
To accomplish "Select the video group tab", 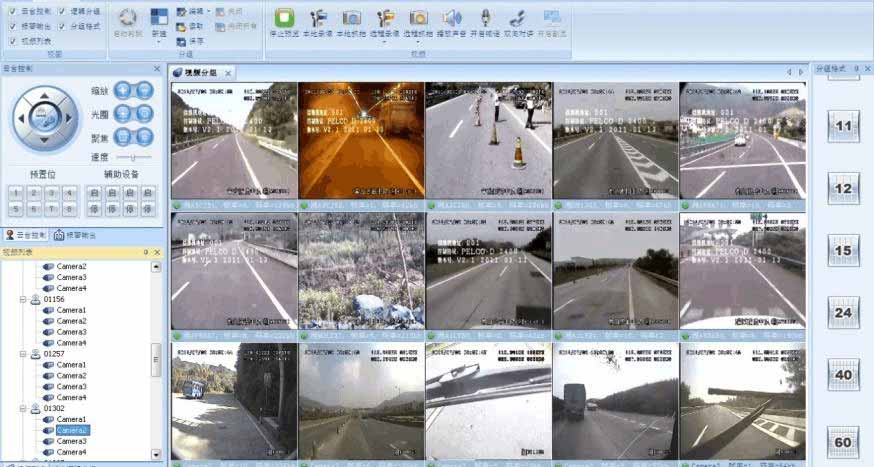I will 200,73.
